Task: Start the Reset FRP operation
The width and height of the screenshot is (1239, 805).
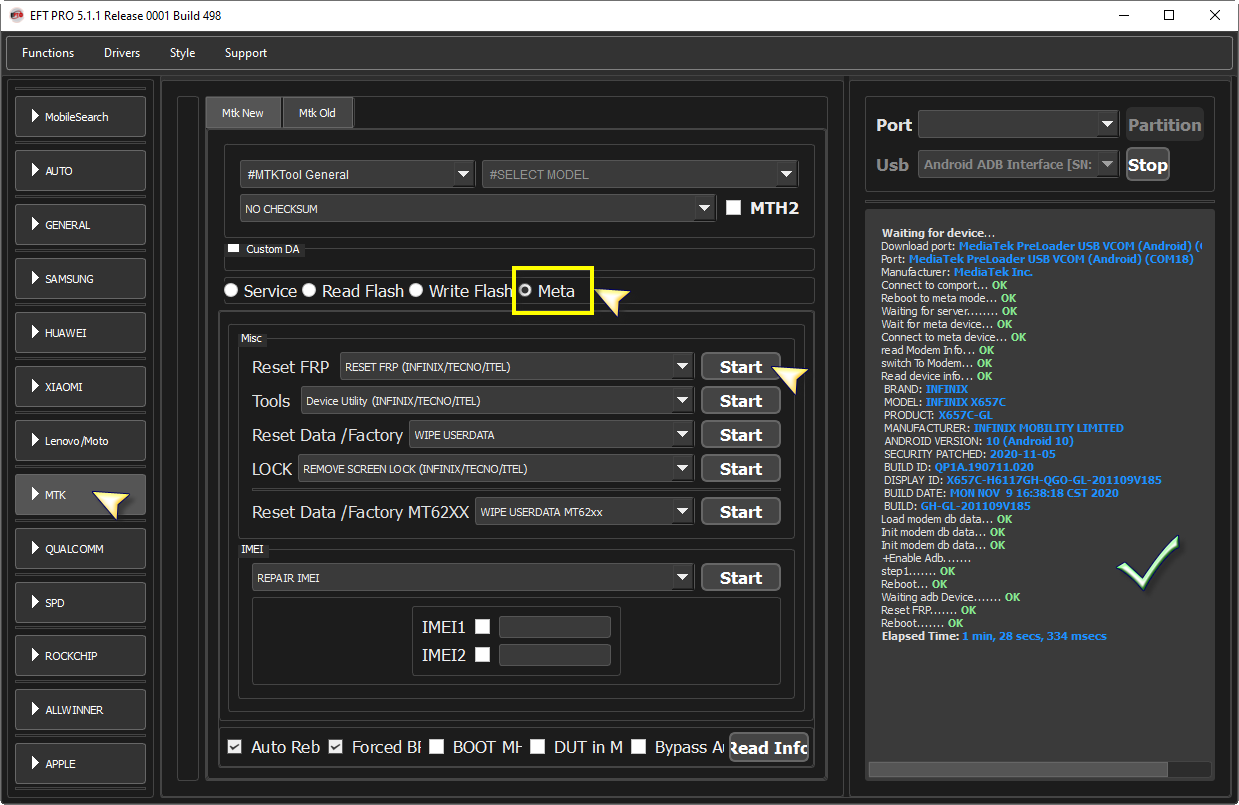Action: pos(741,367)
